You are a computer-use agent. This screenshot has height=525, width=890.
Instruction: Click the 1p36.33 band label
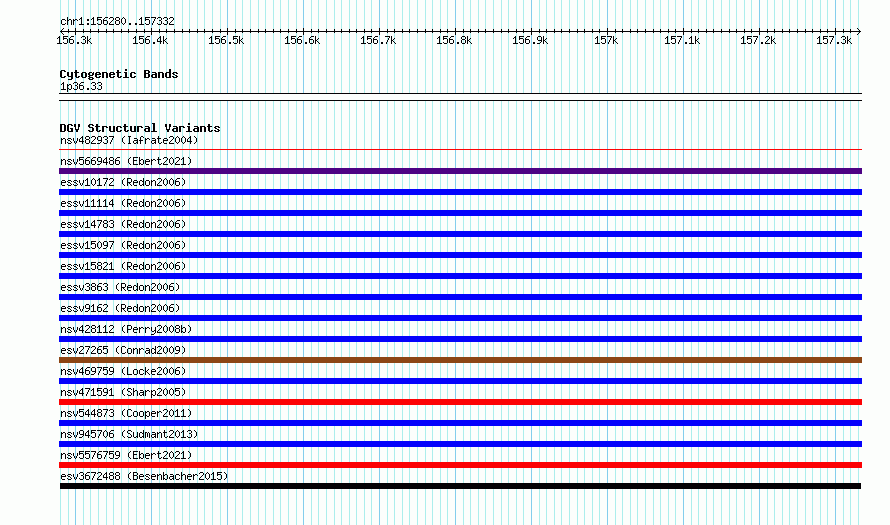(81, 86)
